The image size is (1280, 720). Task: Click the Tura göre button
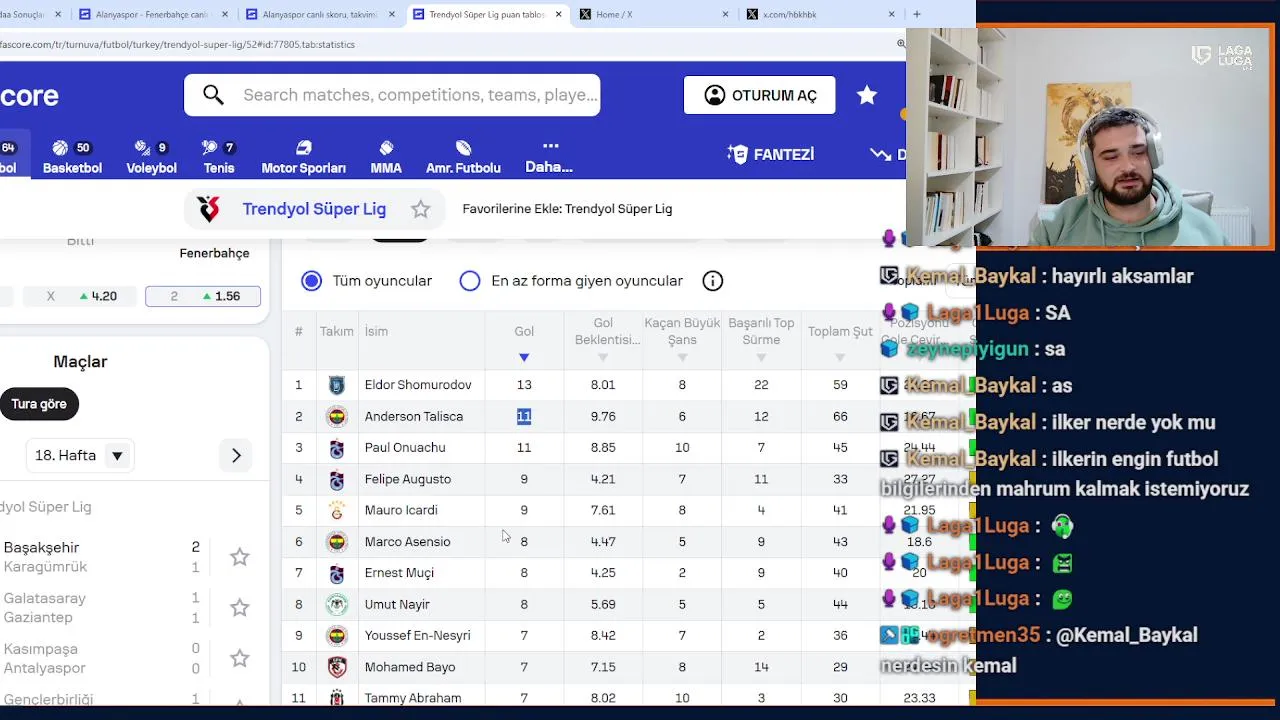click(x=39, y=404)
